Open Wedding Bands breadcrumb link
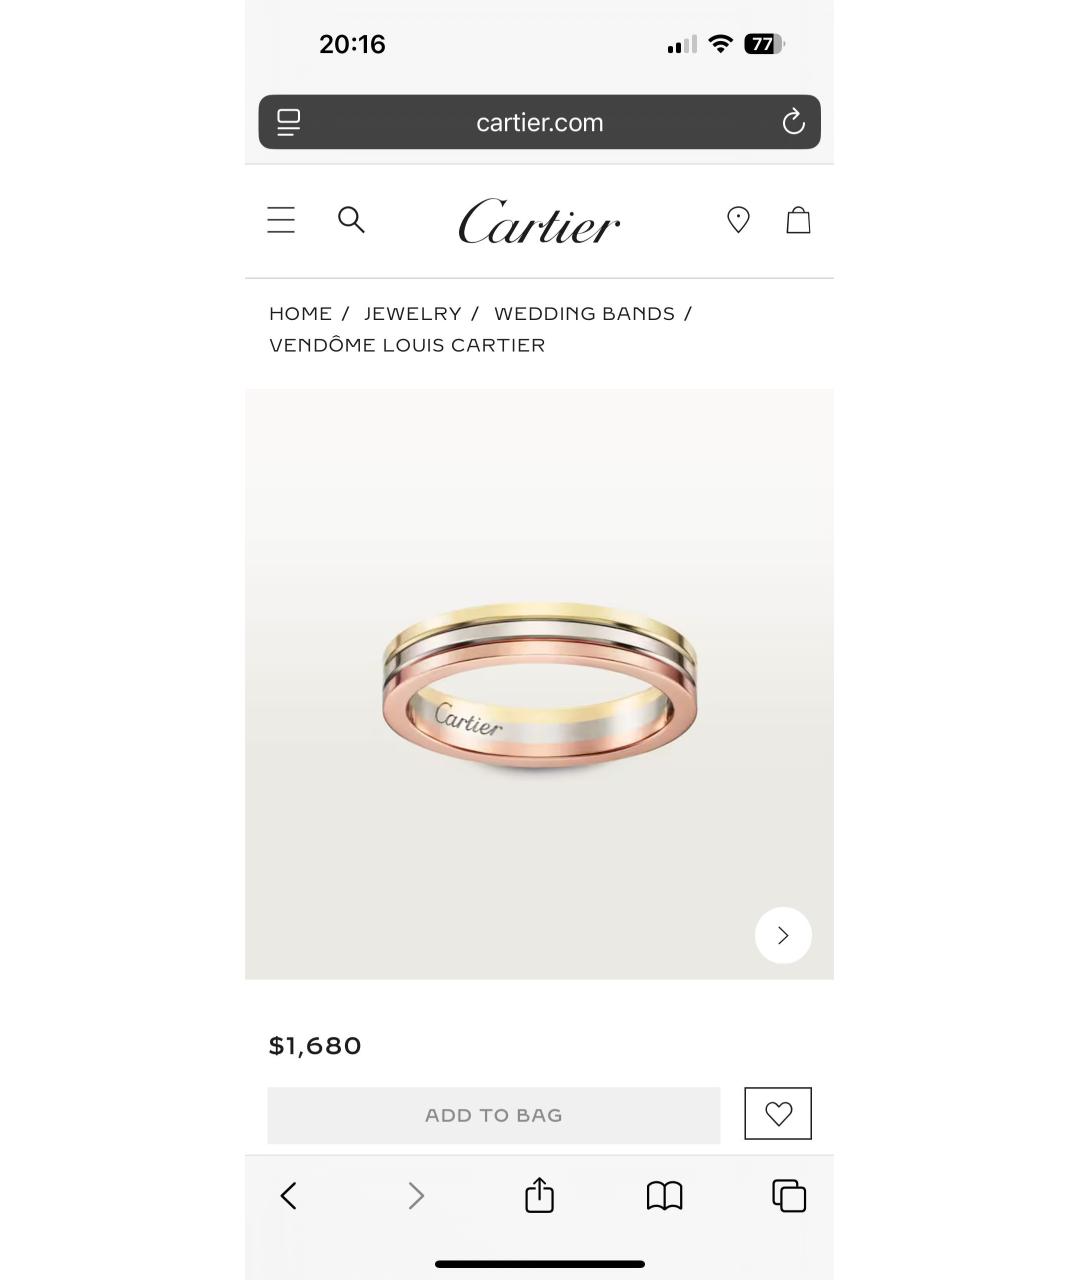1080x1280 pixels. 585,313
